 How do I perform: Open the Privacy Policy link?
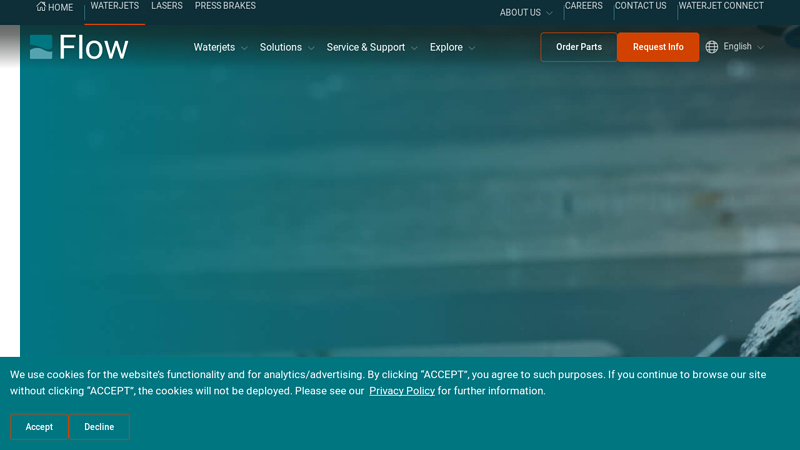(x=402, y=391)
